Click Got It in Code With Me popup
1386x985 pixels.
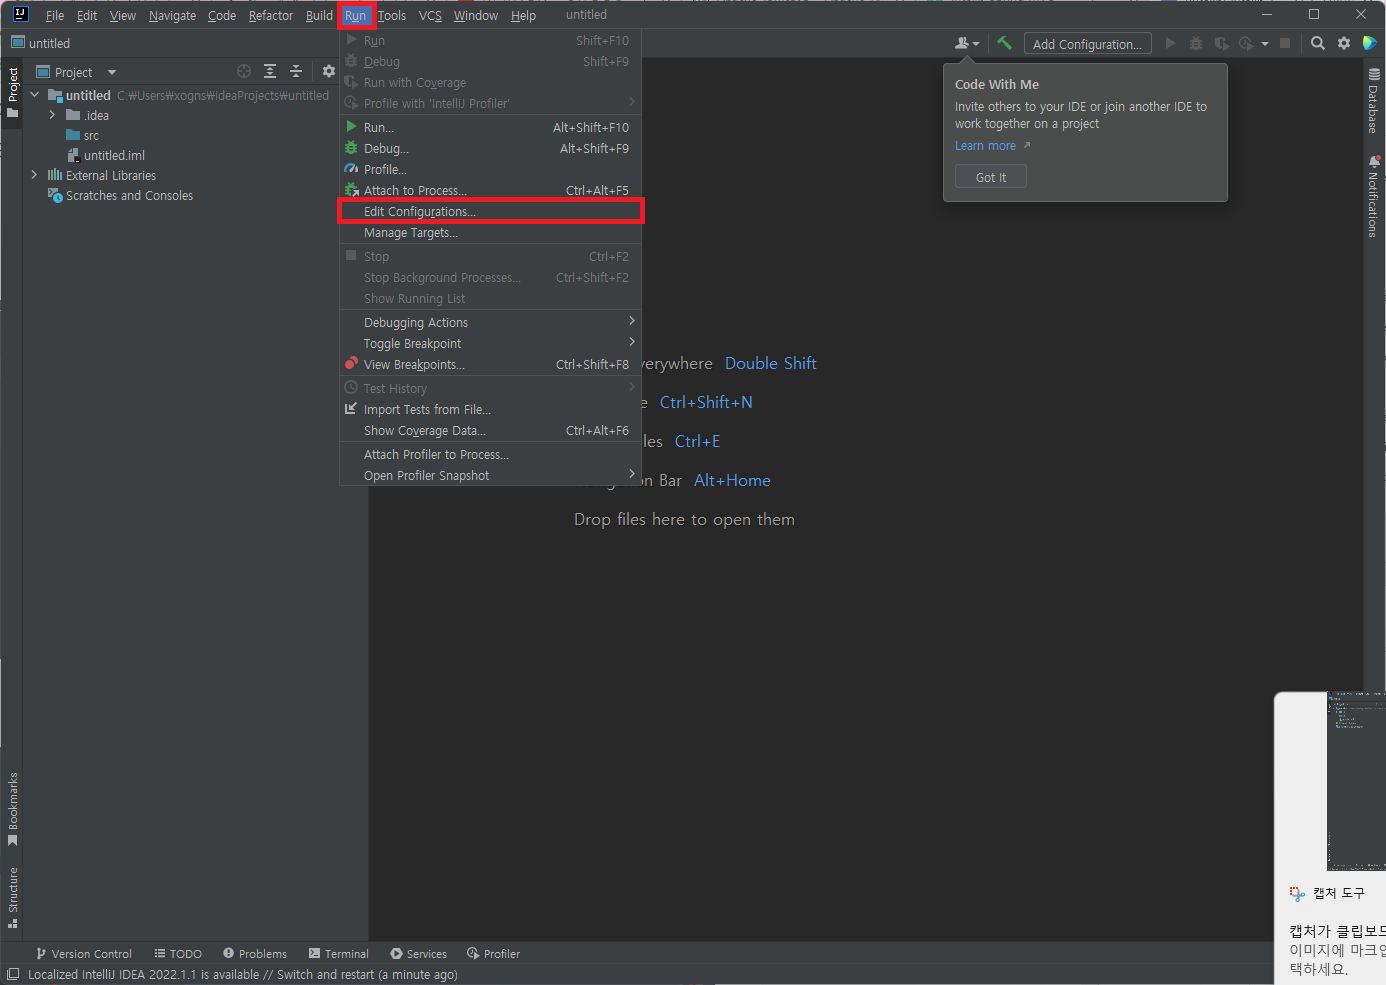991,177
